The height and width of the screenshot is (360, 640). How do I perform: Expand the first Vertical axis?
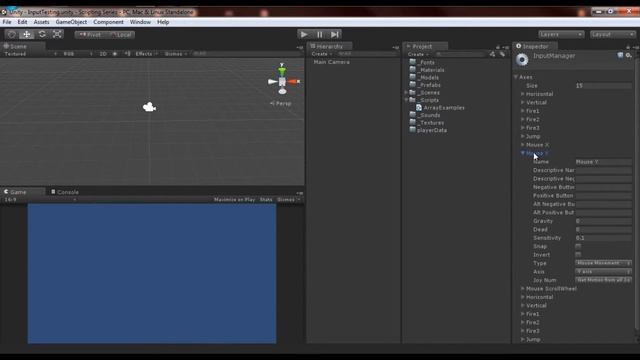(x=522, y=102)
